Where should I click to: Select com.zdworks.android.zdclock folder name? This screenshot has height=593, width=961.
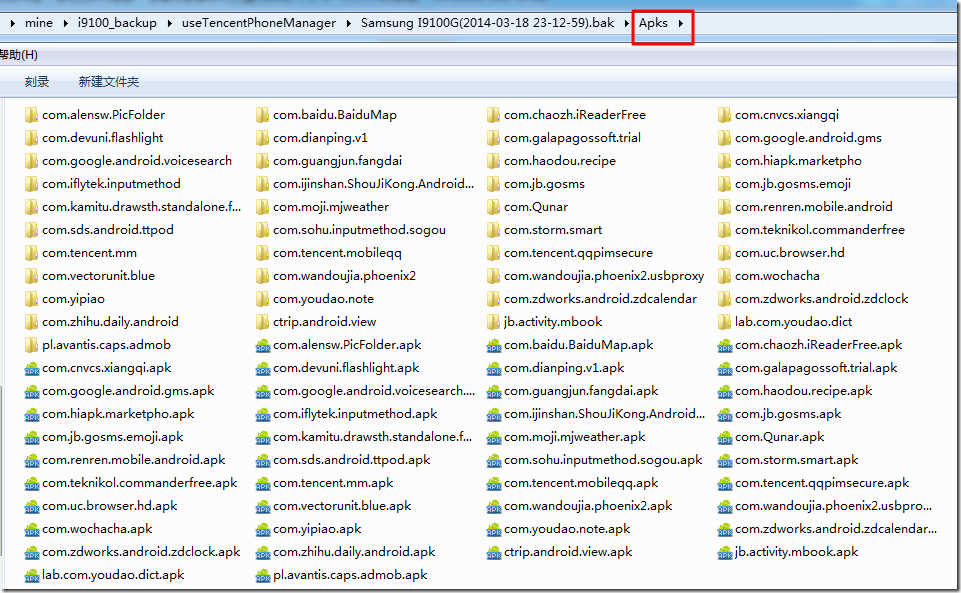822,299
